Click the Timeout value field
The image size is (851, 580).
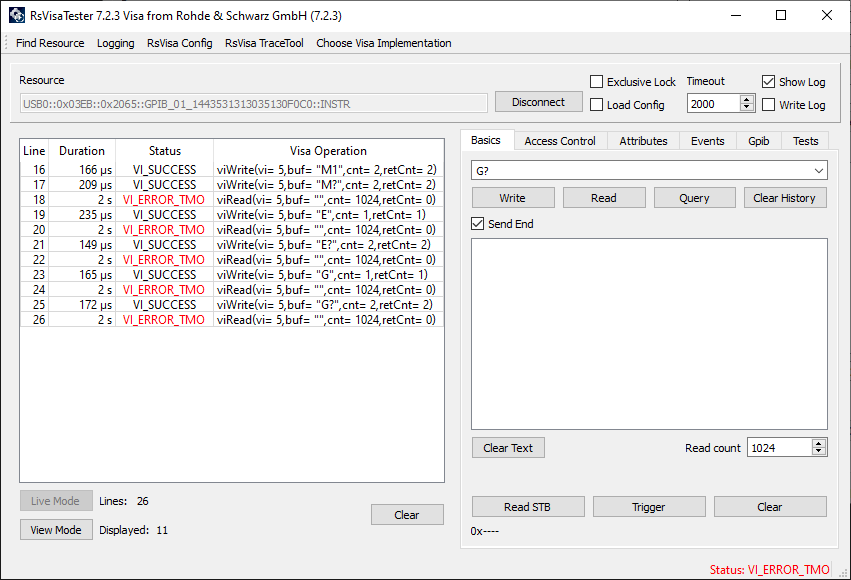click(x=714, y=104)
